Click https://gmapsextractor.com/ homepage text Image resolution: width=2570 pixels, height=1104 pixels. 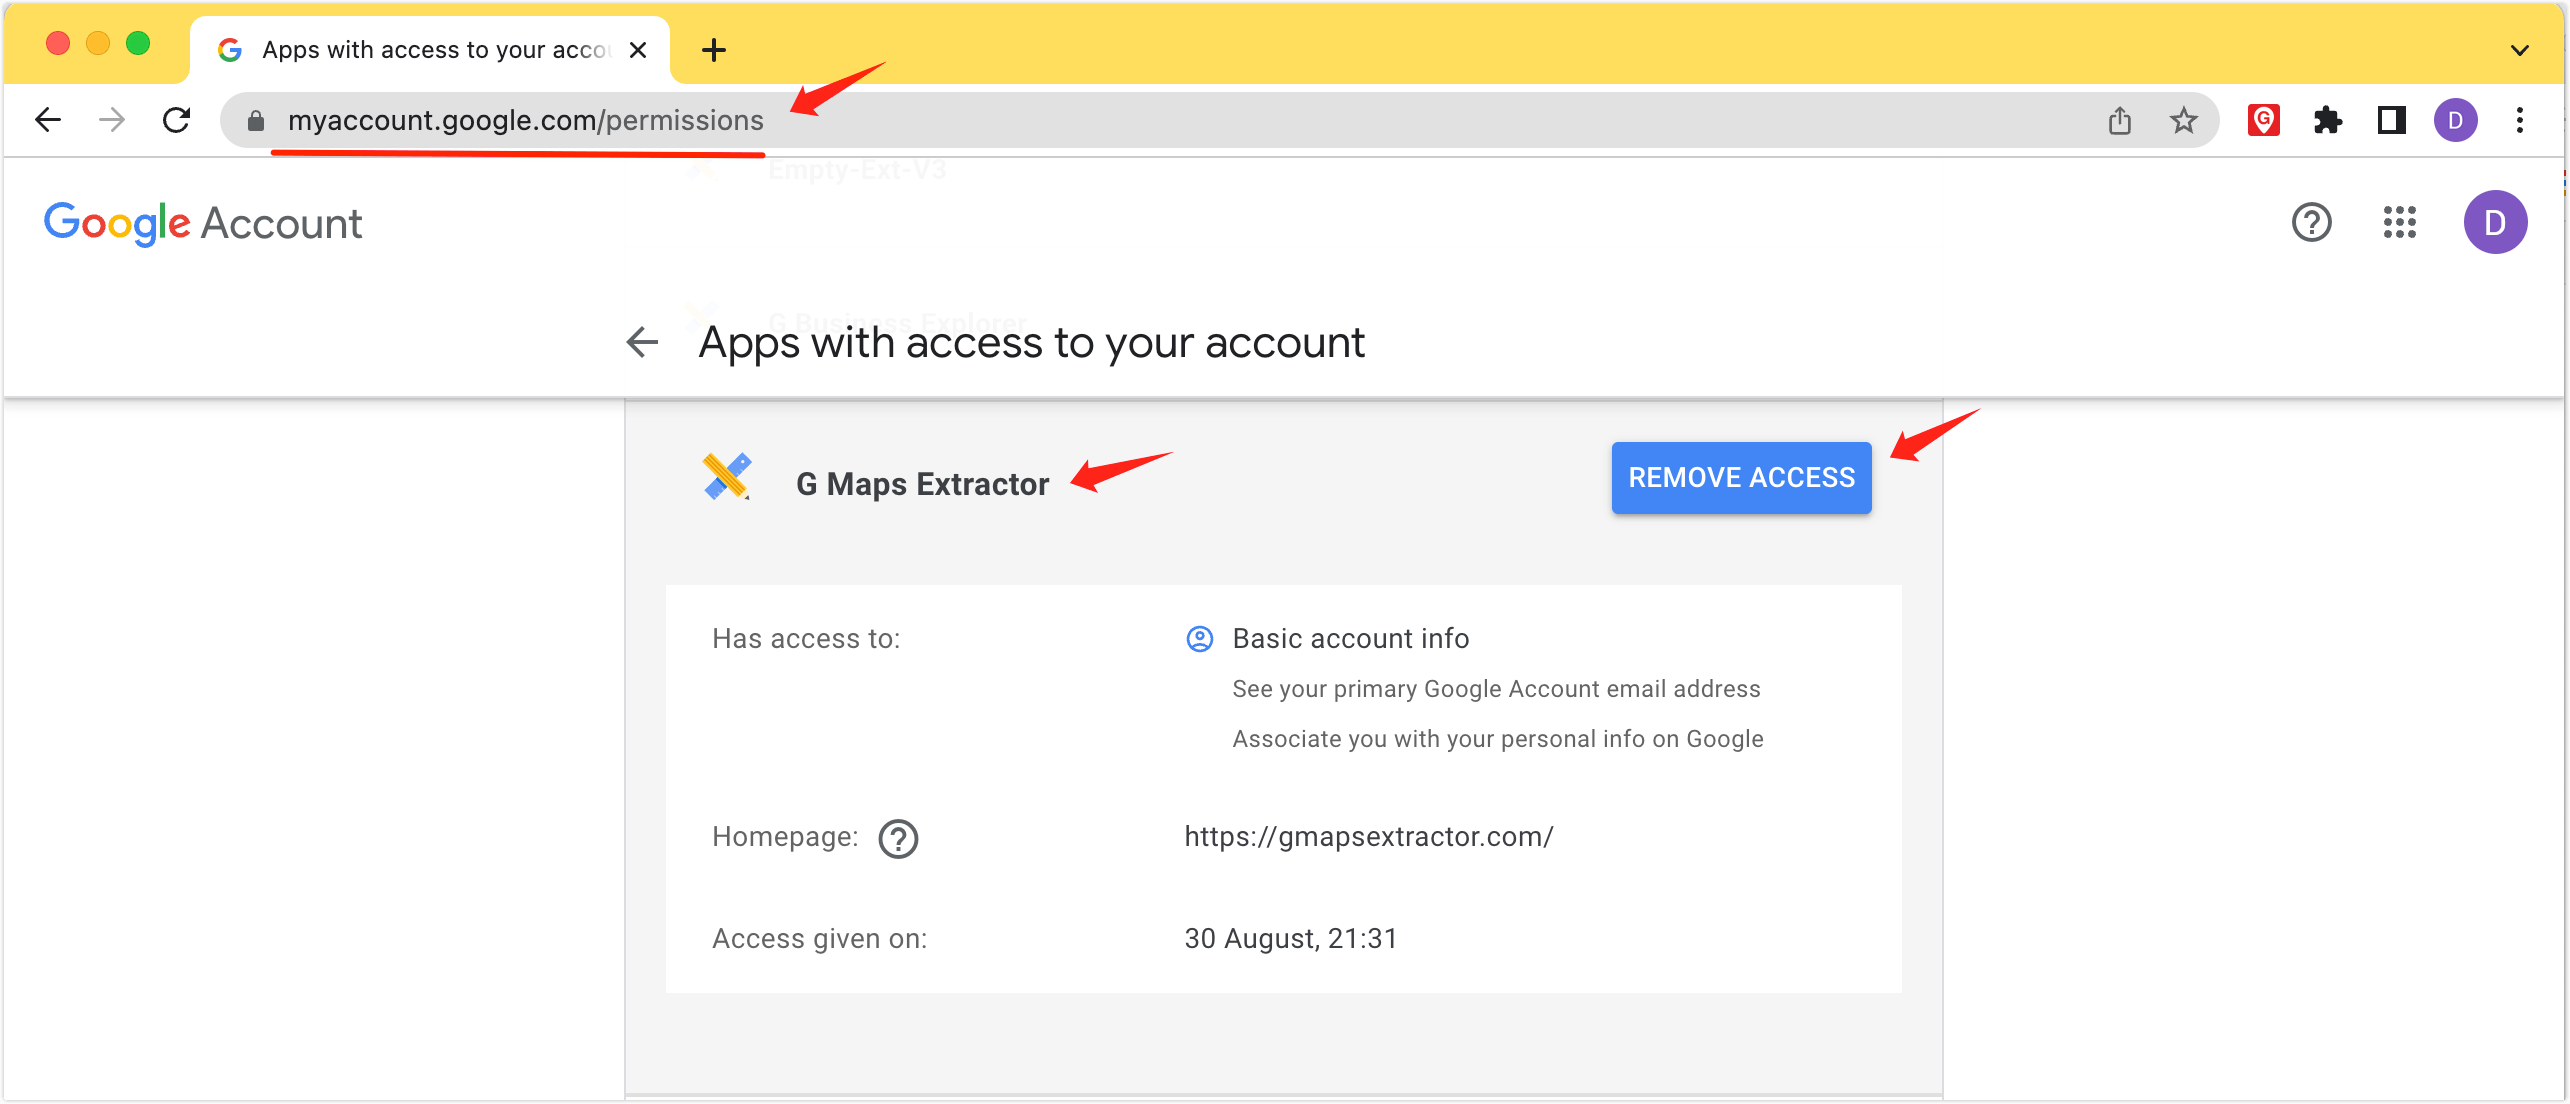[x=1369, y=837]
